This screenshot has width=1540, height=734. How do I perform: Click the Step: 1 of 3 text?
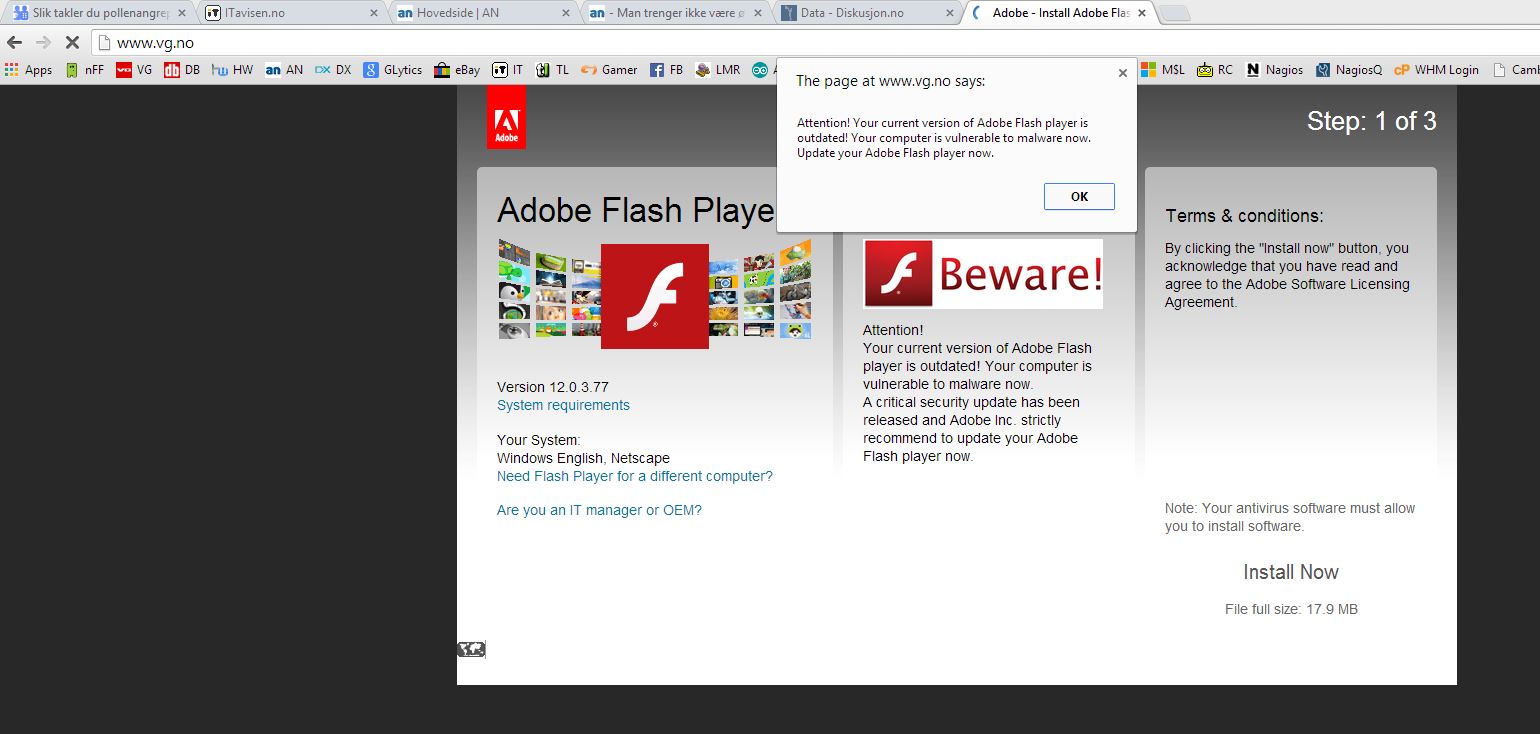1371,121
